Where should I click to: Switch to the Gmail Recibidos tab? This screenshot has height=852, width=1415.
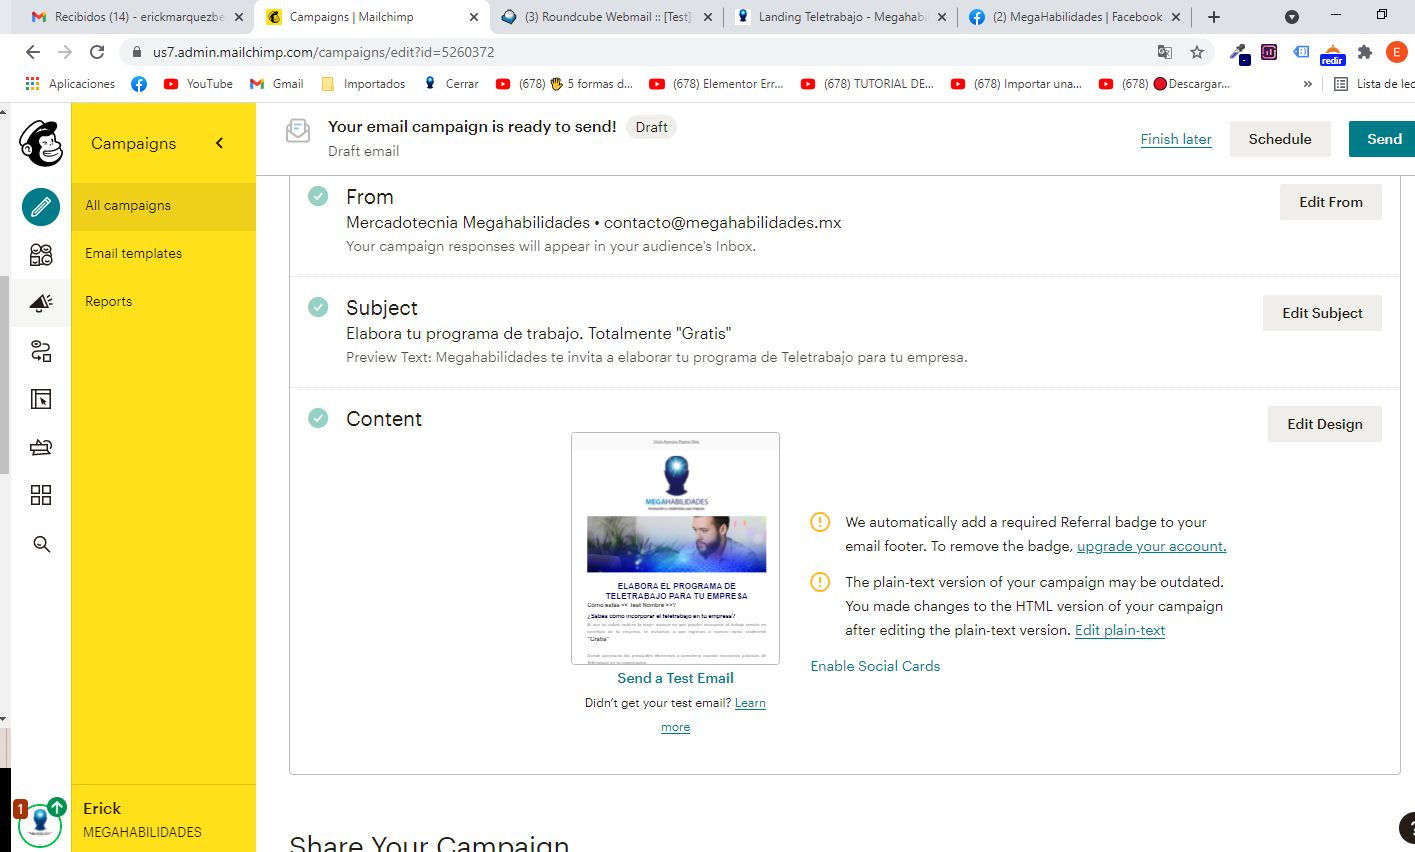(137, 17)
